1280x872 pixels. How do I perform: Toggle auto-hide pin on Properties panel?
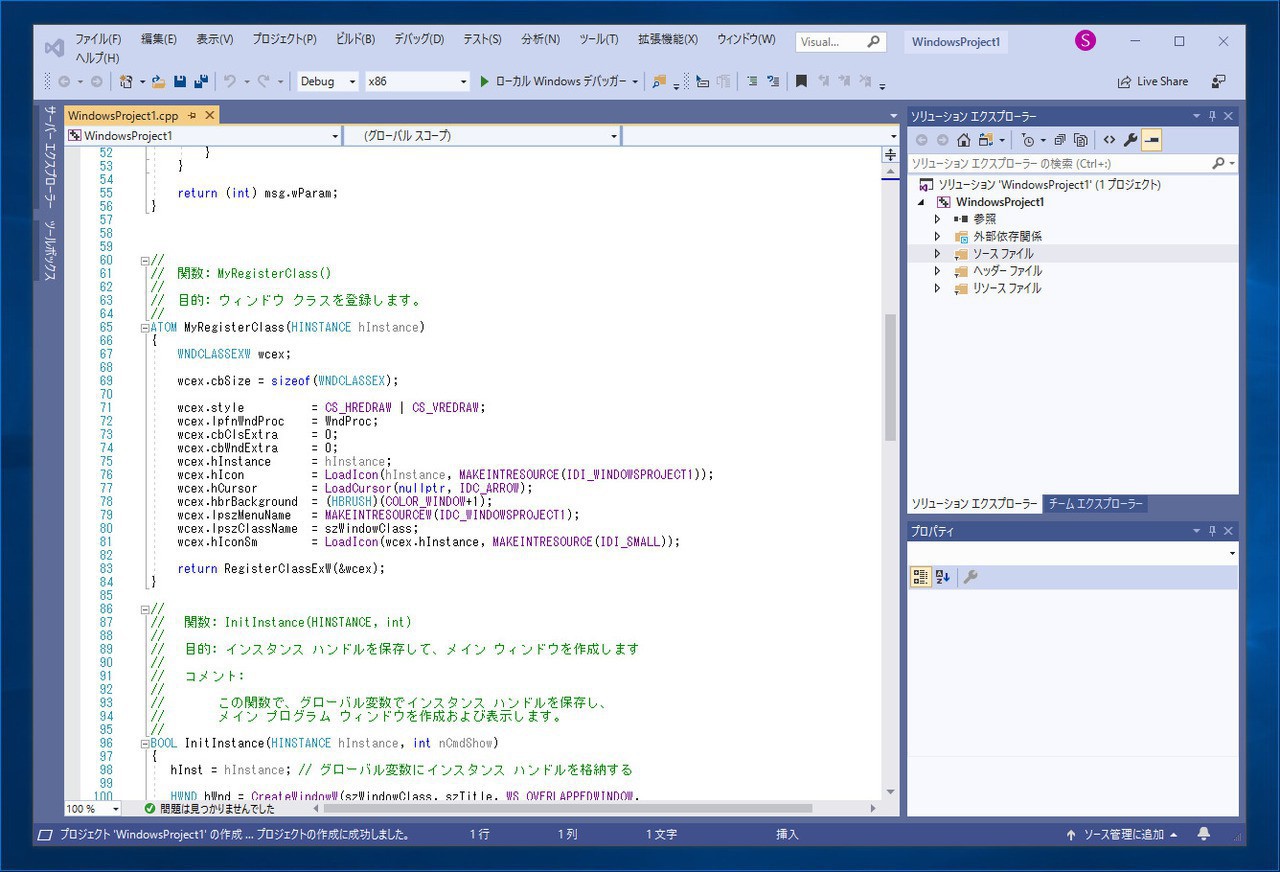point(1212,531)
